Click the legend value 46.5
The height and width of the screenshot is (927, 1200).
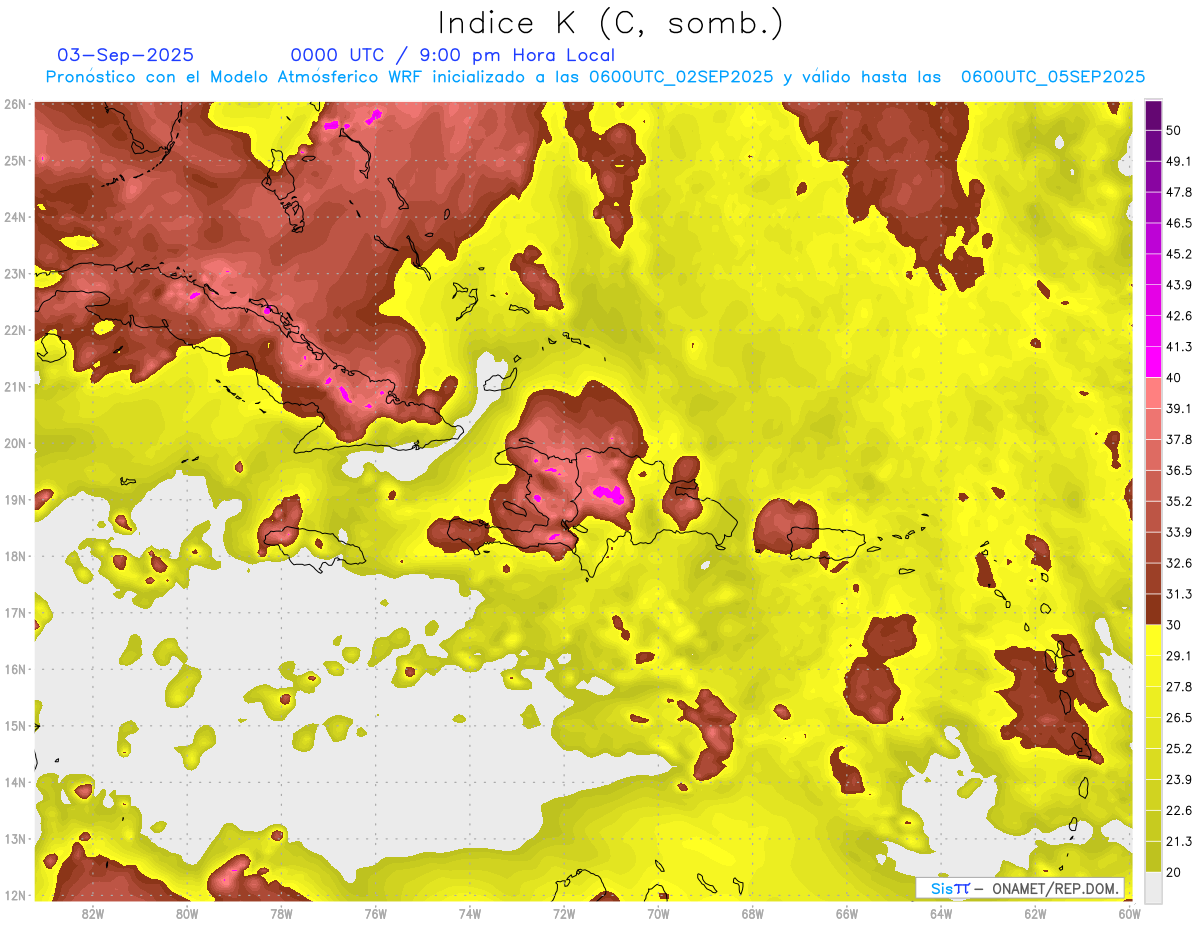click(1179, 223)
